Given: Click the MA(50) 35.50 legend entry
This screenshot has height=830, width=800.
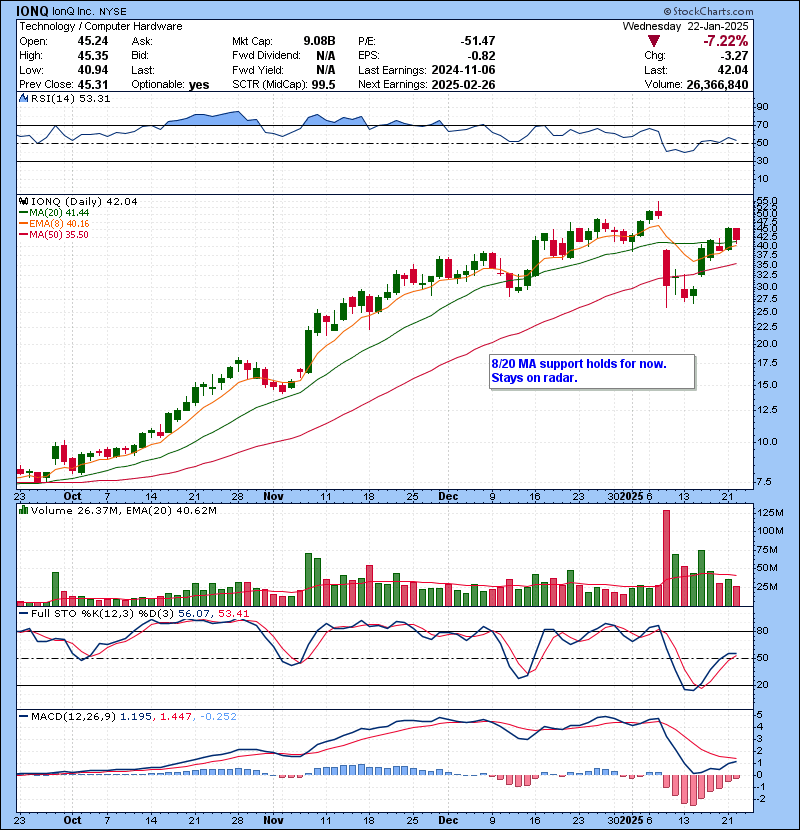Looking at the screenshot, I should click(x=53, y=234).
